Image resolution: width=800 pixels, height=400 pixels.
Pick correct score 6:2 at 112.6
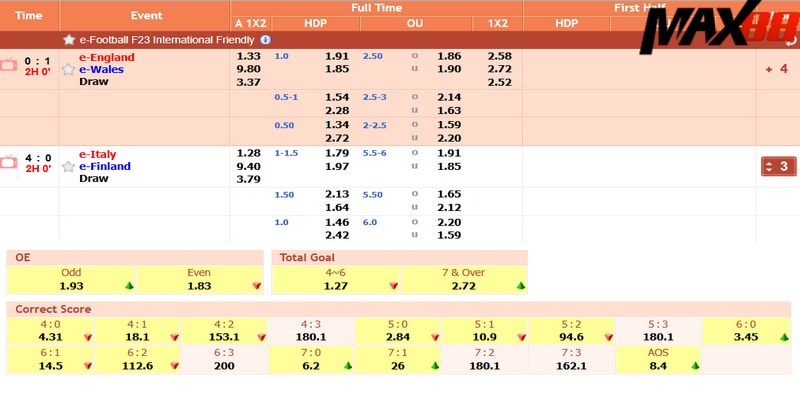pos(137,360)
